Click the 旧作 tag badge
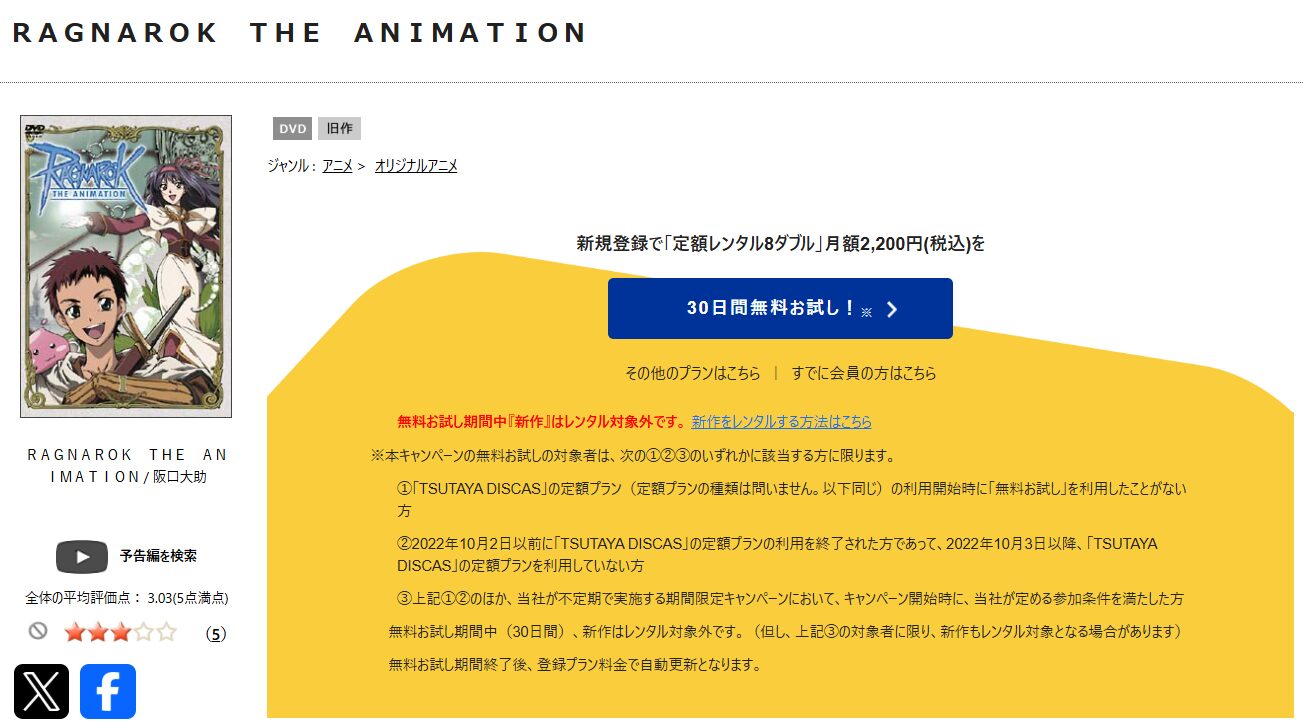Image resolution: width=1303 pixels, height=727 pixels. click(x=339, y=129)
